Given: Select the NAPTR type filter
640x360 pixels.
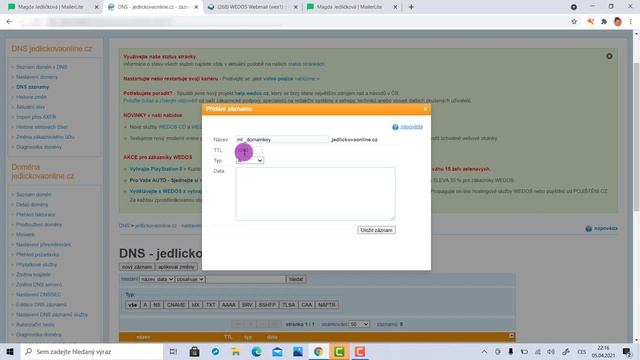Looking at the screenshot, I should coord(327,305).
